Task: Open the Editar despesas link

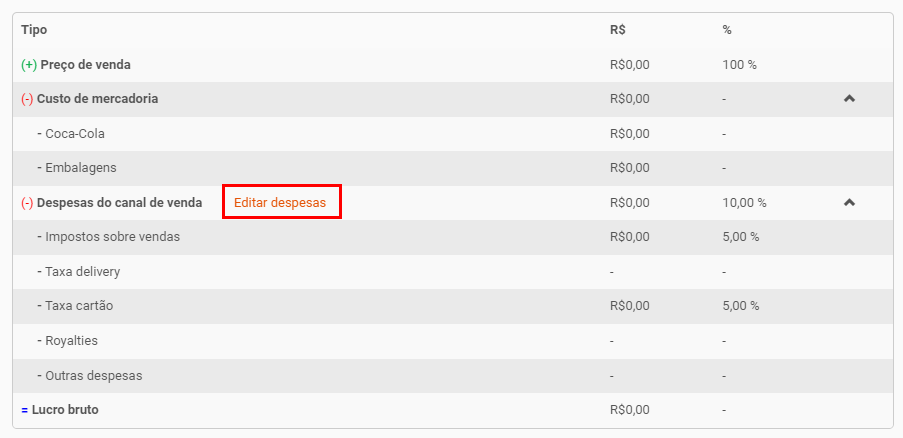Action: (x=280, y=203)
